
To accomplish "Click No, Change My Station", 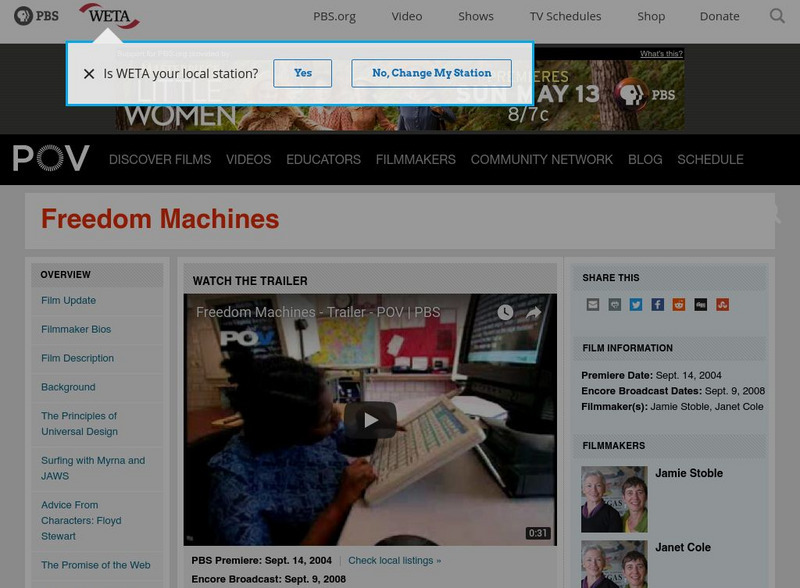I will tap(430, 73).
